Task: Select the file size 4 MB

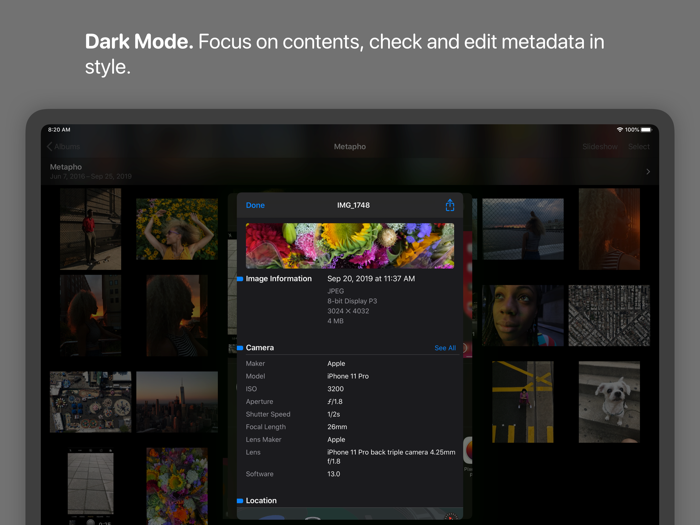Action: (335, 321)
